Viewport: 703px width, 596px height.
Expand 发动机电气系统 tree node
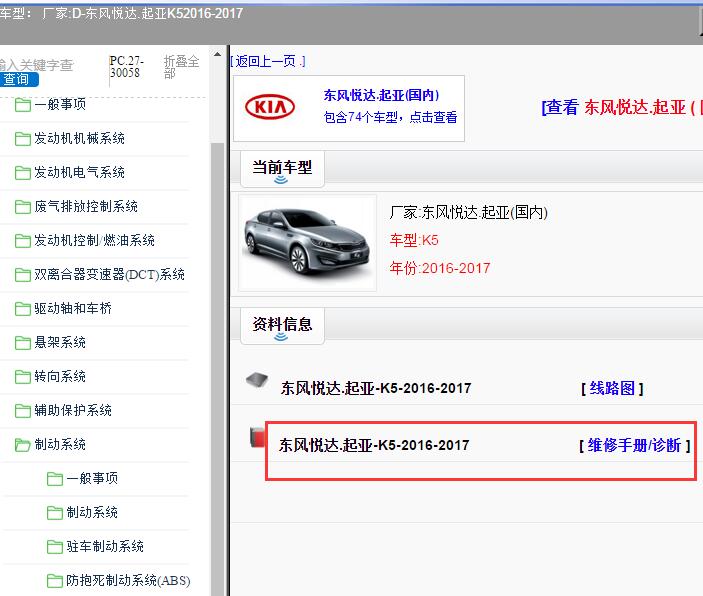tap(79, 173)
